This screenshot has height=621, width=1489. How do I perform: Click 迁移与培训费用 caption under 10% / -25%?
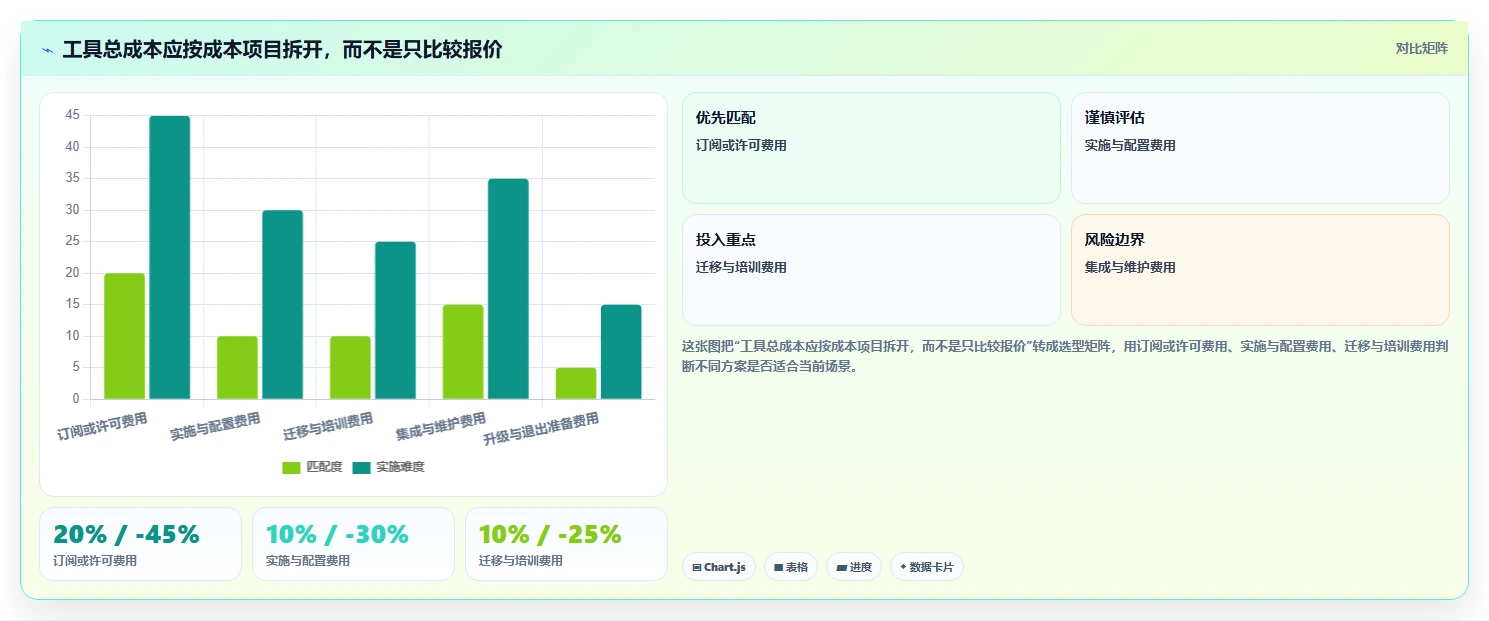click(521, 561)
